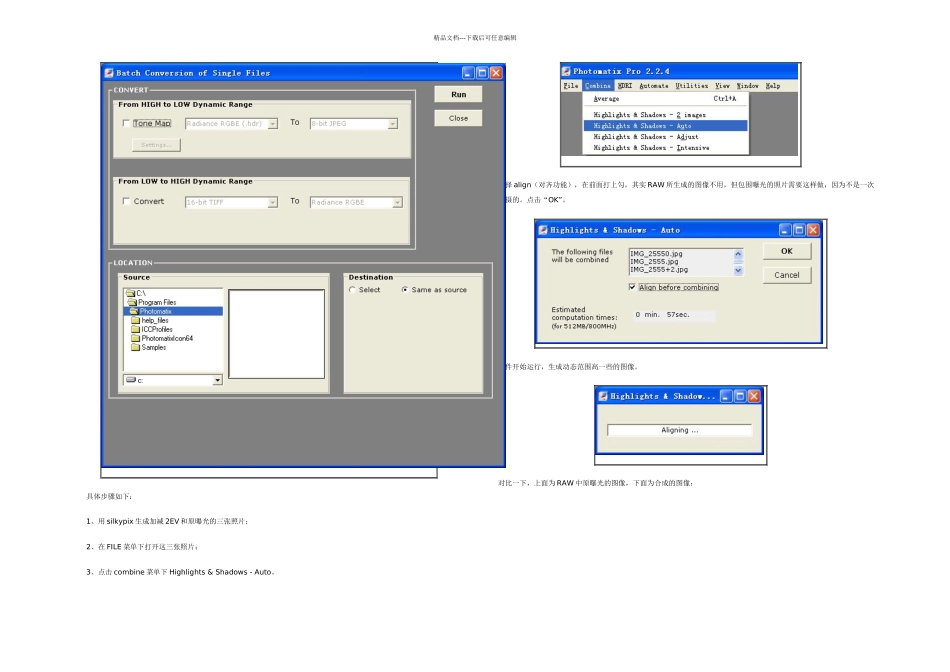Click the Photomatix folder icon in source tree

pos(134,311)
